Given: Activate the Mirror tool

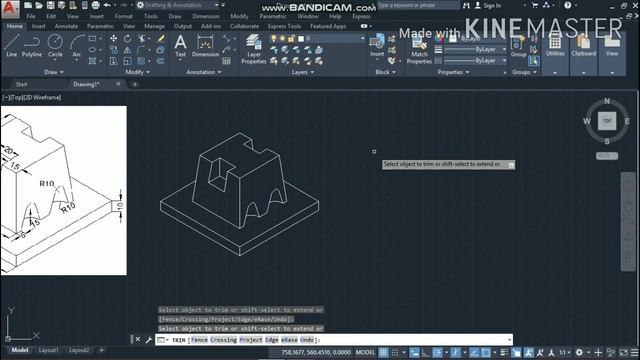Looking at the screenshot, I should point(127,50).
